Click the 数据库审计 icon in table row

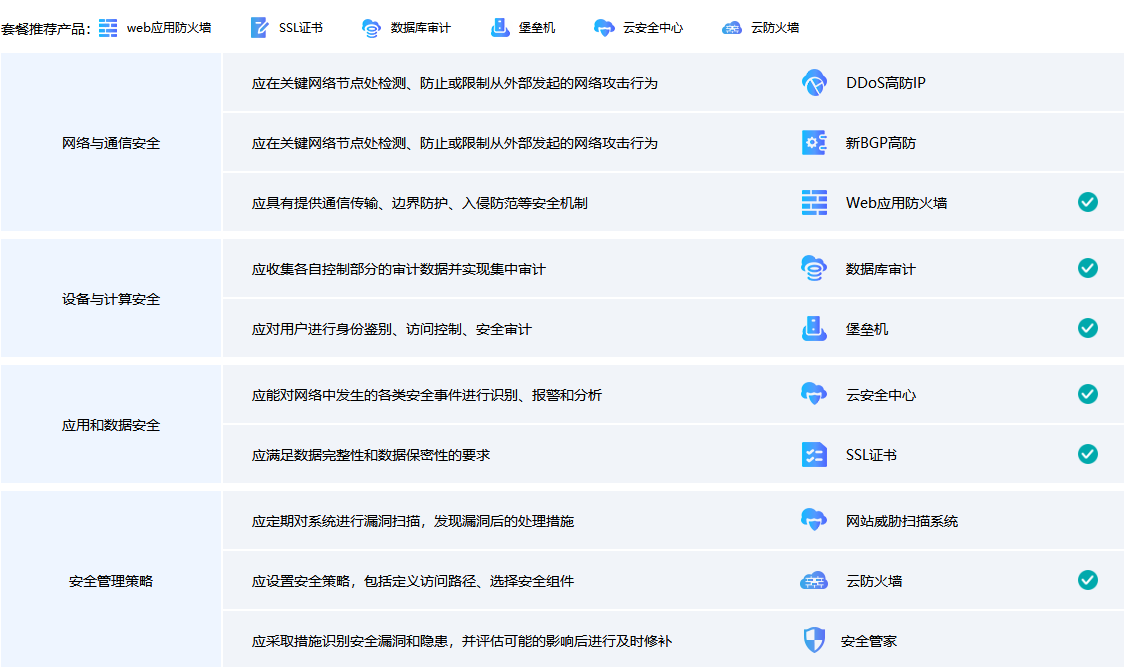pos(814,269)
